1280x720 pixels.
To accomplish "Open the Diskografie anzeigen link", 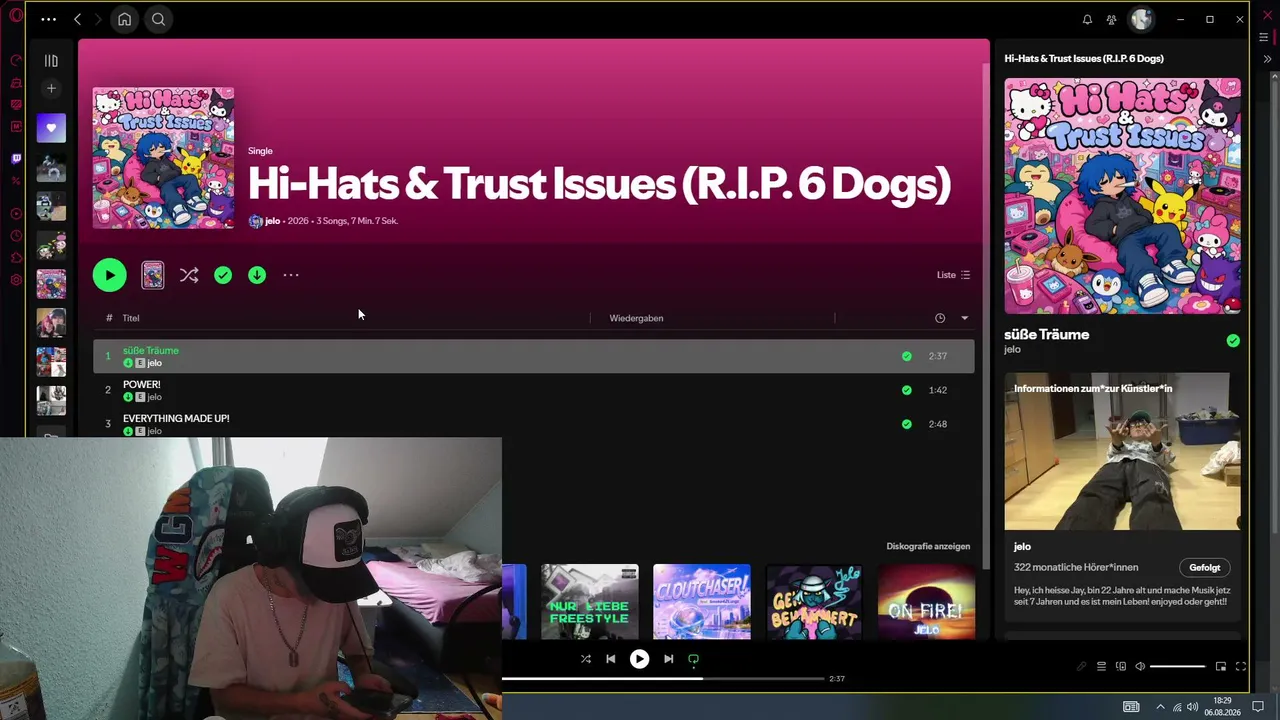I will 928,546.
